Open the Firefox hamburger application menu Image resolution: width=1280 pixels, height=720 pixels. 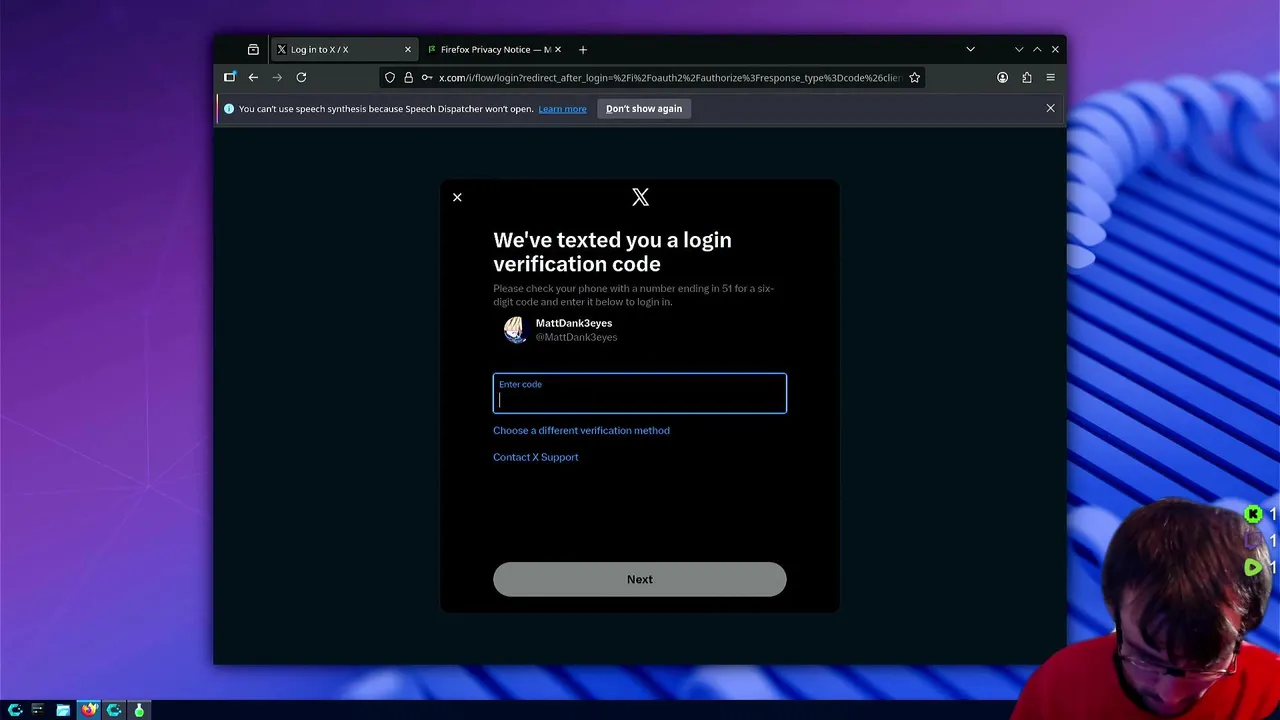tap(1050, 77)
